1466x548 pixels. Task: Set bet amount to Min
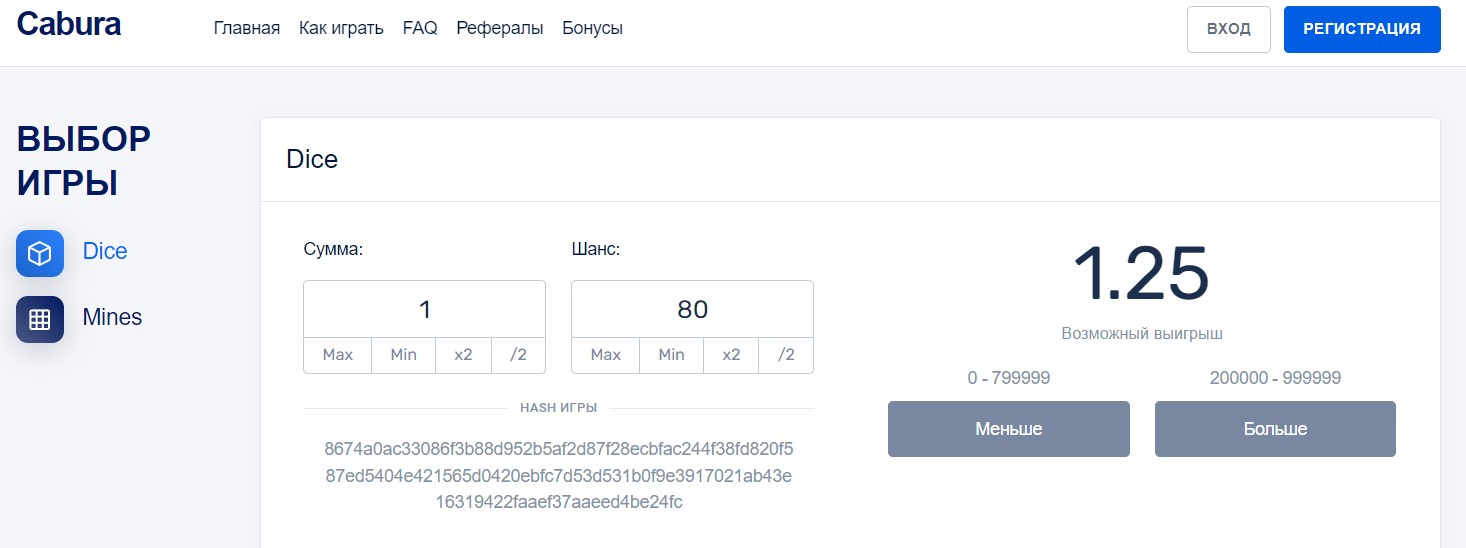click(404, 355)
